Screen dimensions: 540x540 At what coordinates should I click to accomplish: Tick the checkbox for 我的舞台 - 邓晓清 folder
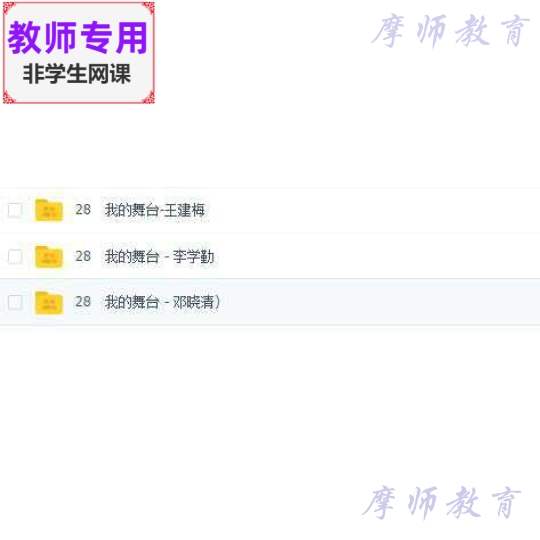pyautogui.click(x=15, y=302)
